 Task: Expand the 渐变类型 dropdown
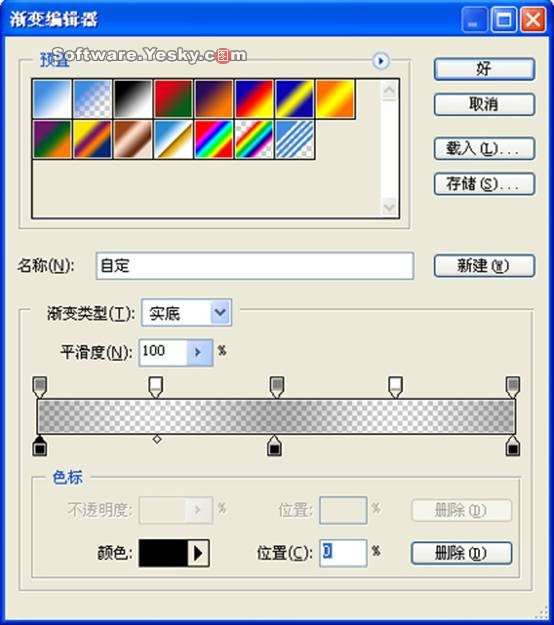220,313
